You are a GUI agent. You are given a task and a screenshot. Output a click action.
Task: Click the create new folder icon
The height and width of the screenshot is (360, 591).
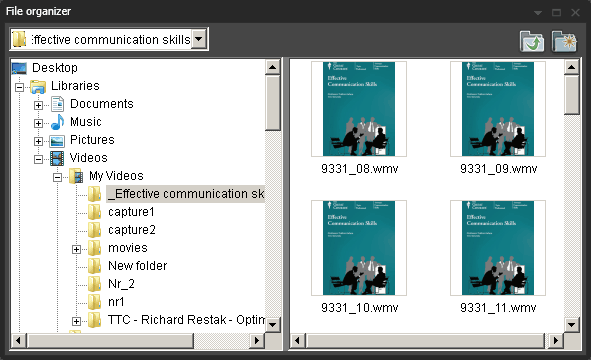564,41
